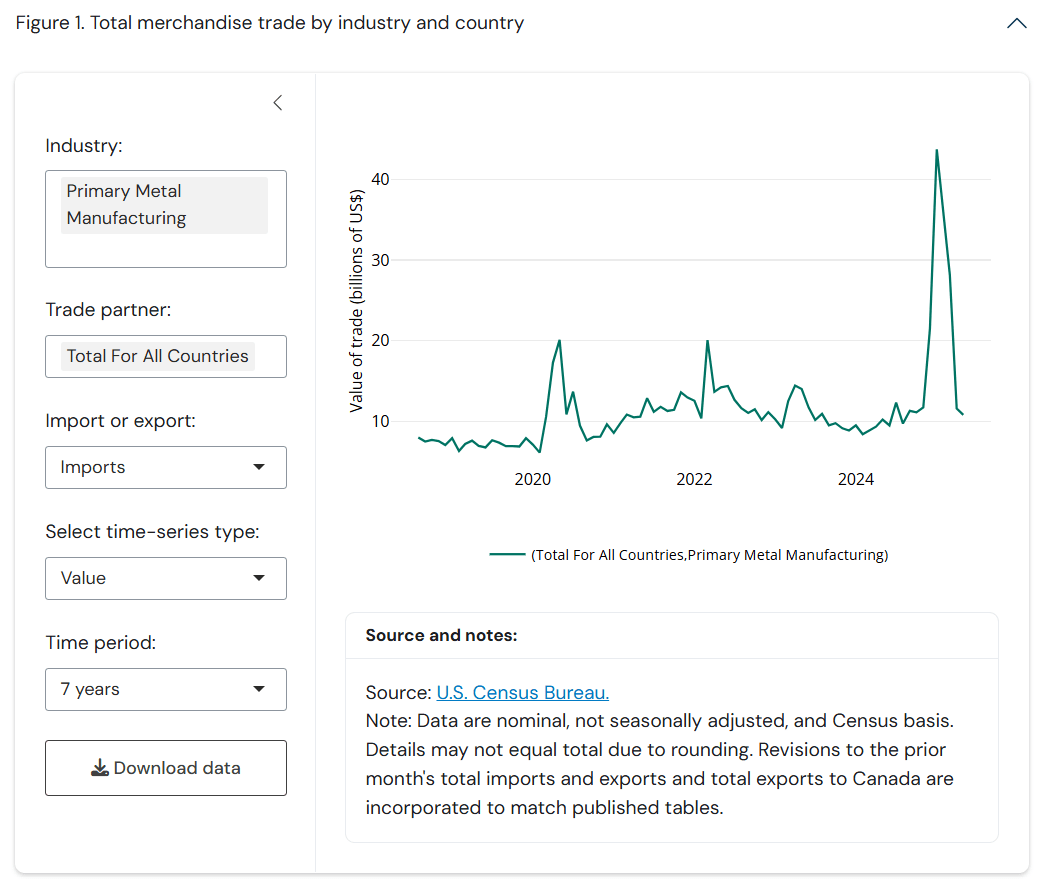Open the time-series type dropdown
The image size is (1048, 879).
tap(165, 578)
